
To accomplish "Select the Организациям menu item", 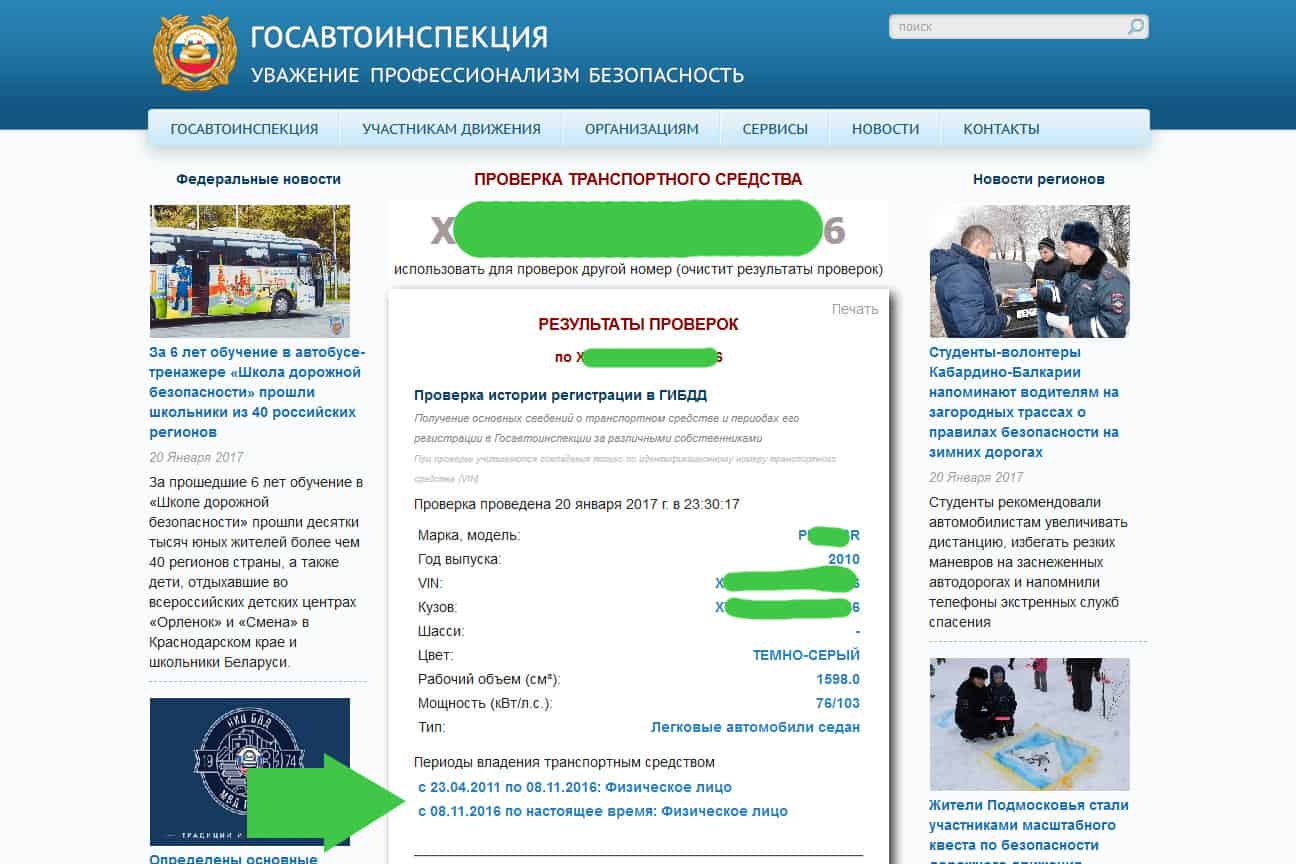I will coord(641,129).
